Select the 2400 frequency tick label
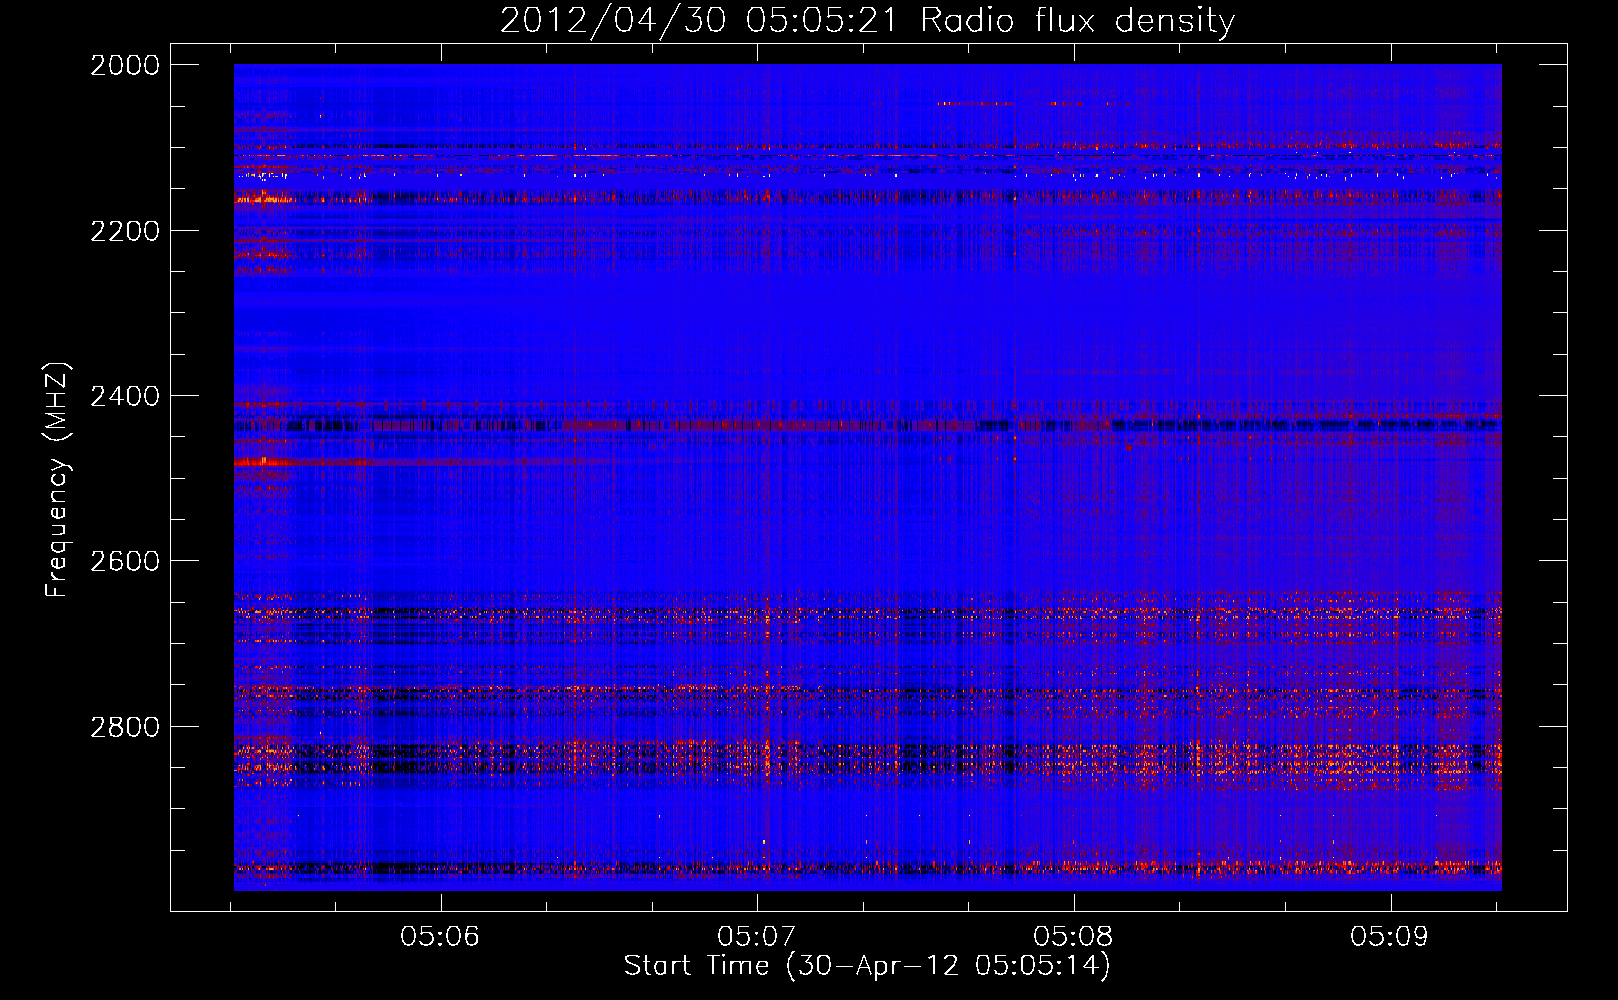 tap(125, 396)
